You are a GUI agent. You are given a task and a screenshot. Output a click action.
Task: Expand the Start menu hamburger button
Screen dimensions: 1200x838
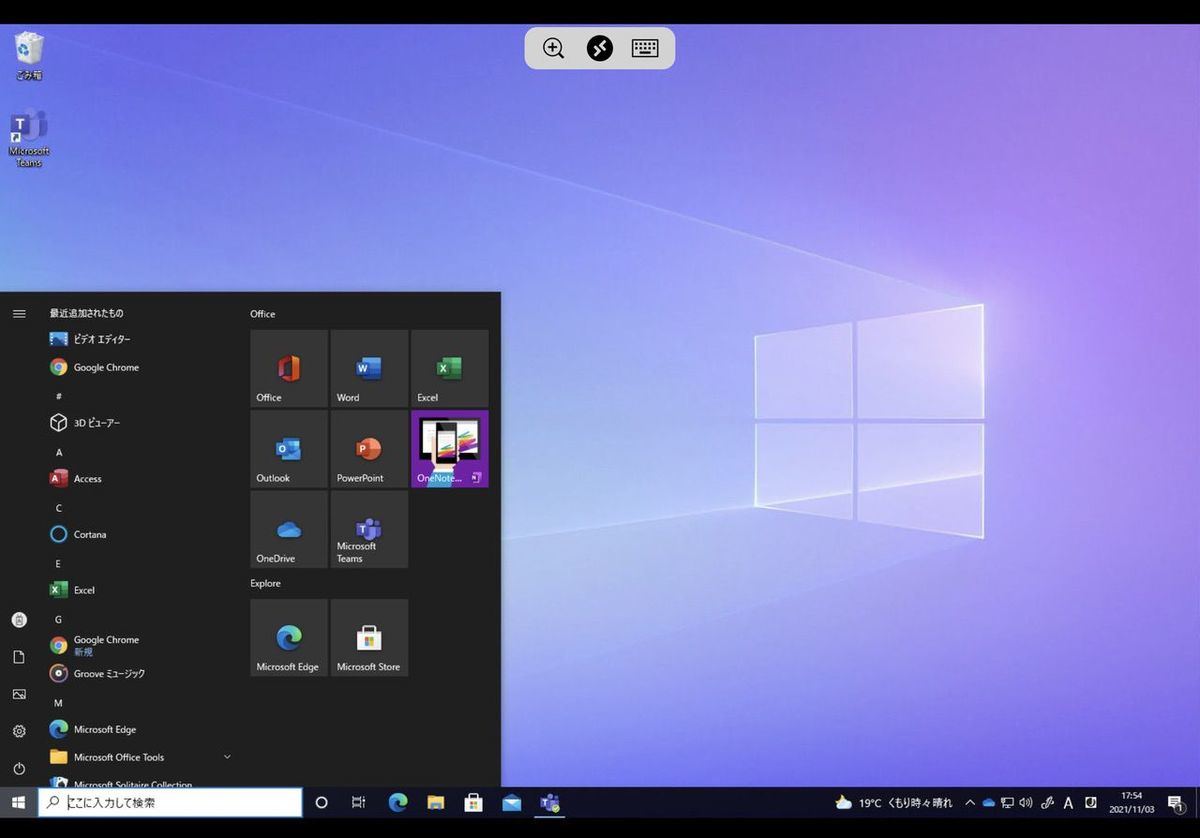click(19, 313)
